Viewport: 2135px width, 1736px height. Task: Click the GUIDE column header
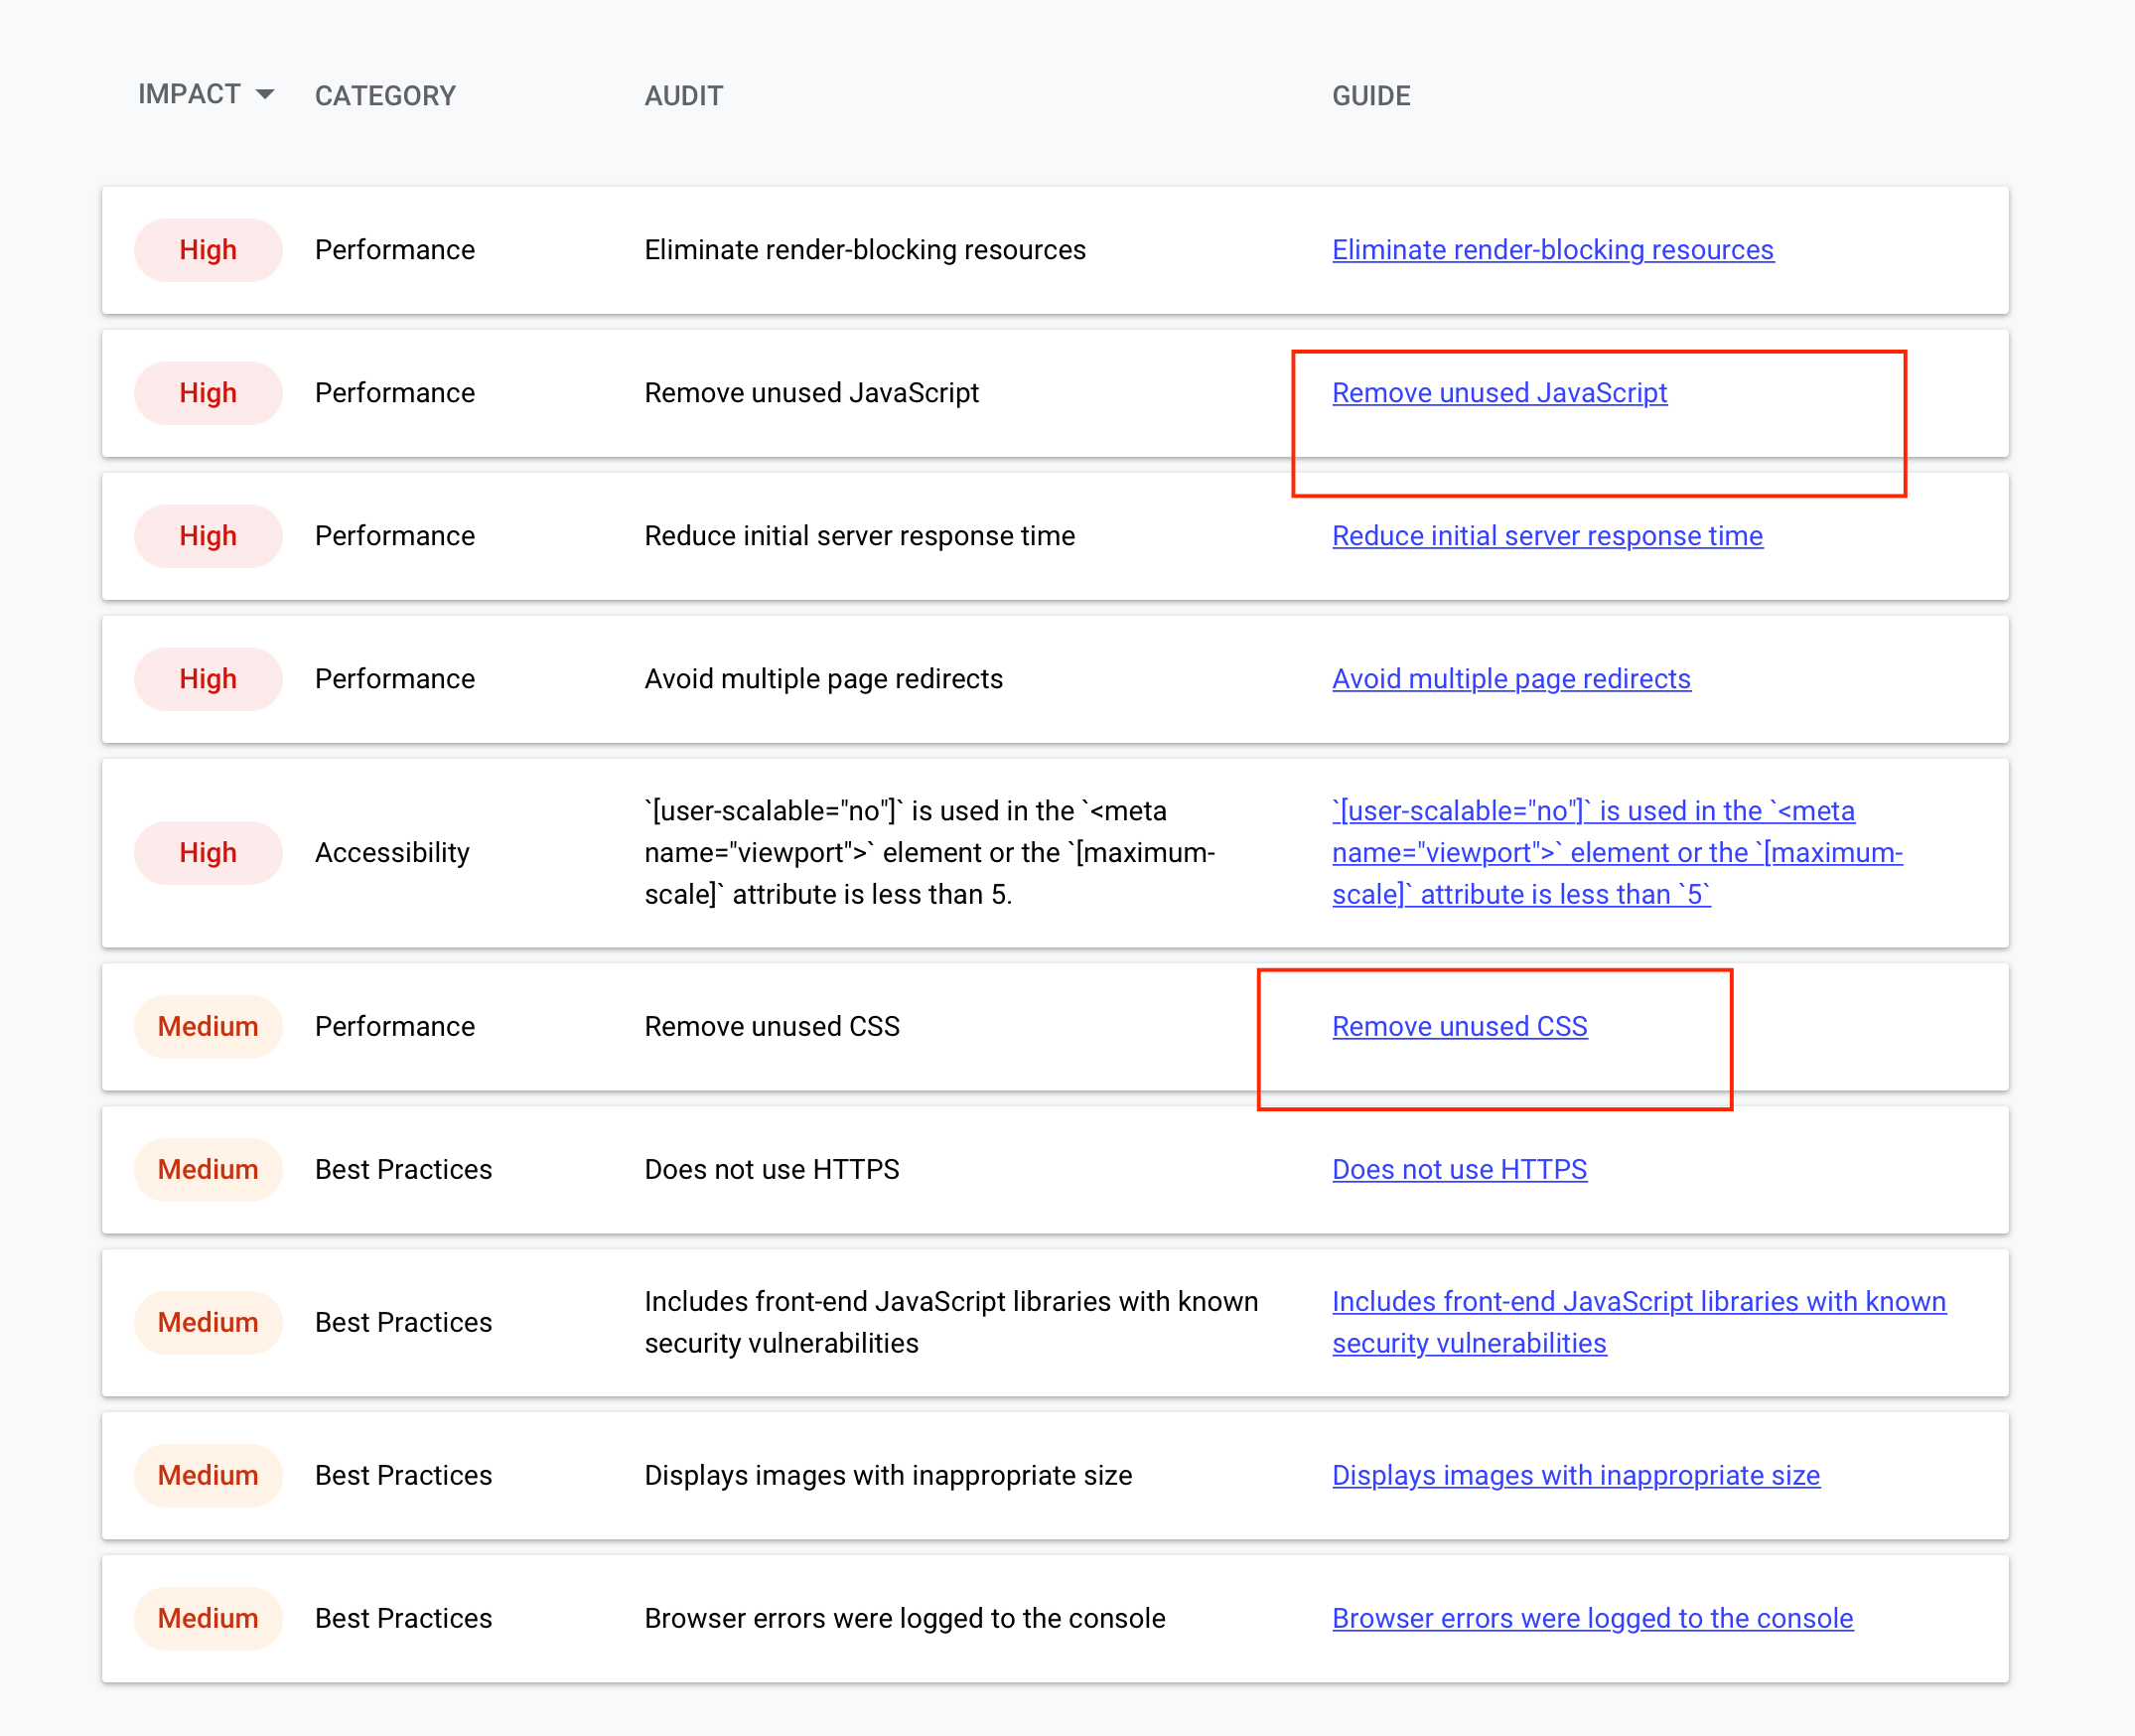[x=1371, y=96]
